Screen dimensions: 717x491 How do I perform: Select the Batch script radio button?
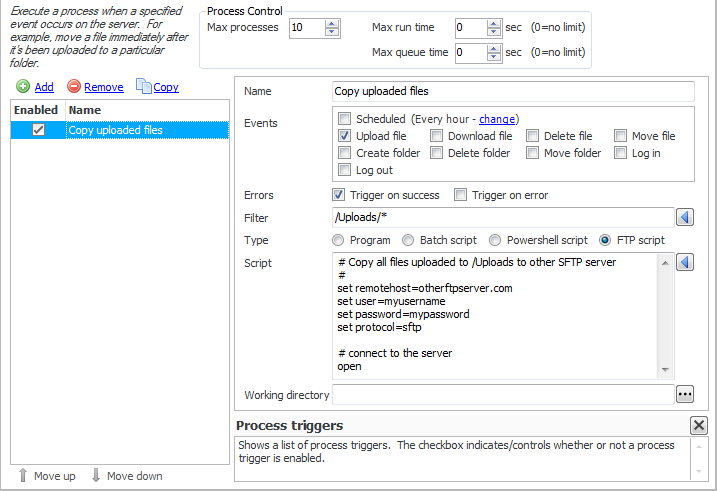point(409,240)
